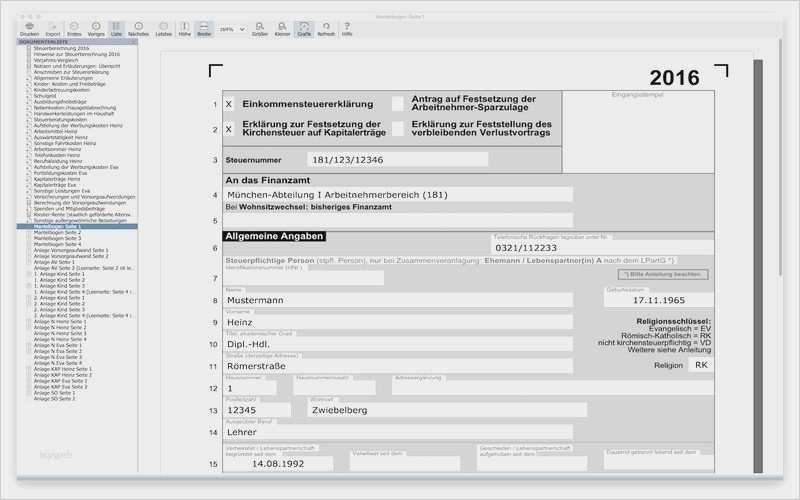This screenshot has height=500, width=800.
Task: Click the Vorname field containing Heinz
Action: (x=397, y=322)
